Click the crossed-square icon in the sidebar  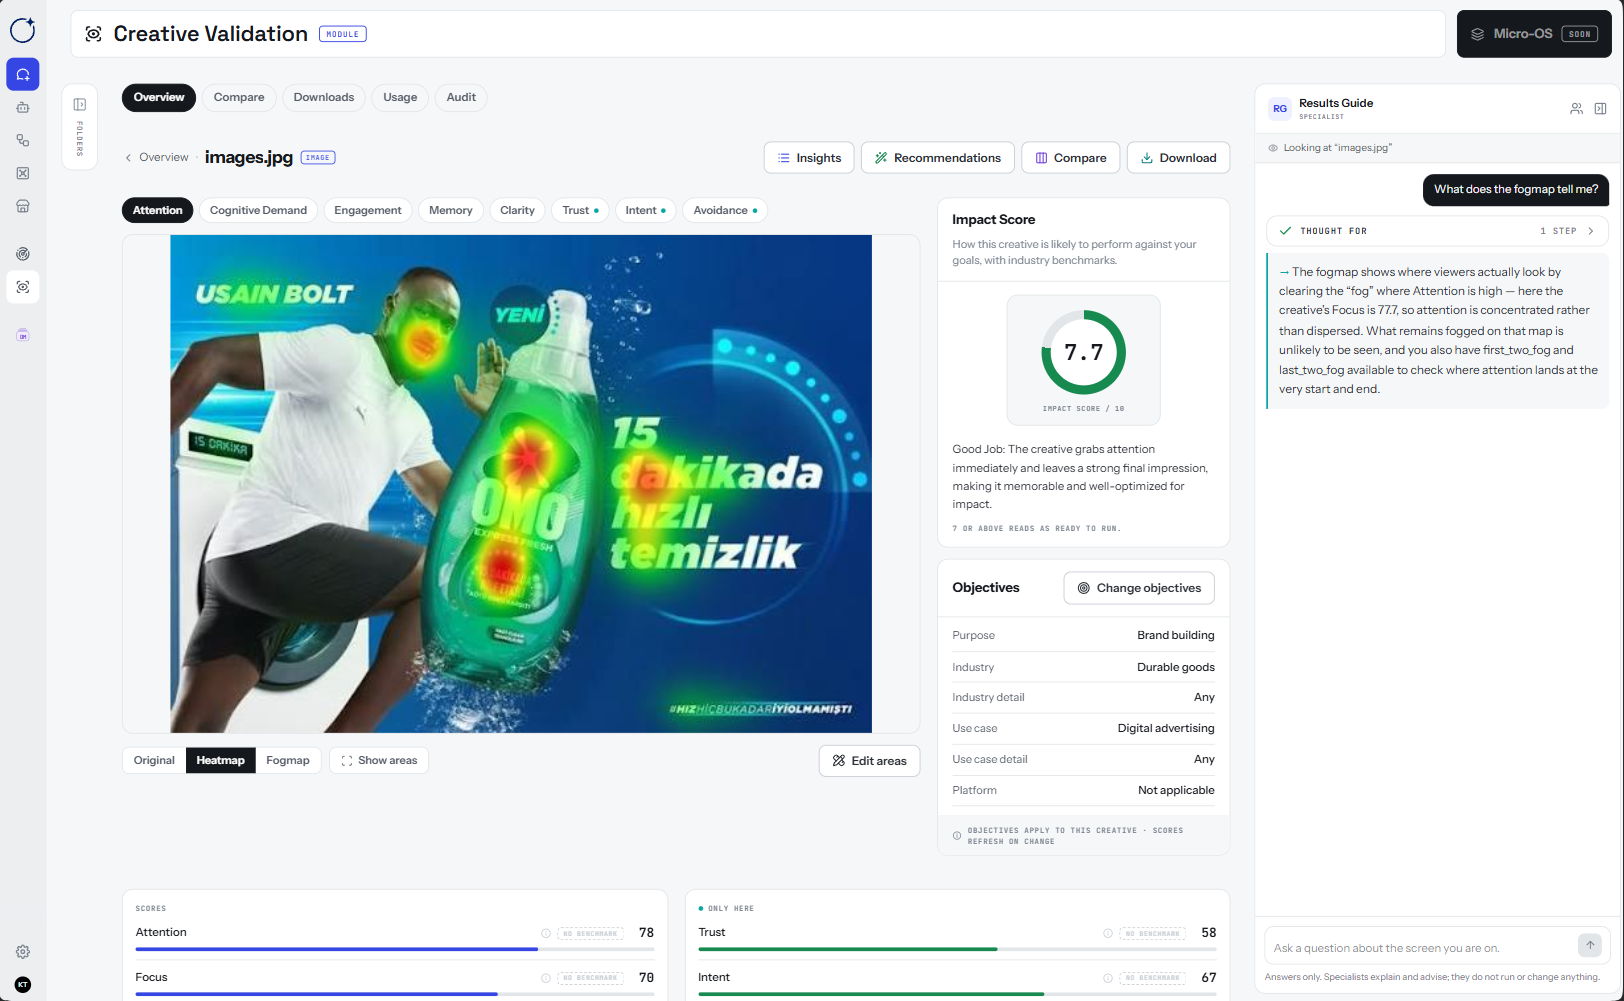[x=23, y=173]
